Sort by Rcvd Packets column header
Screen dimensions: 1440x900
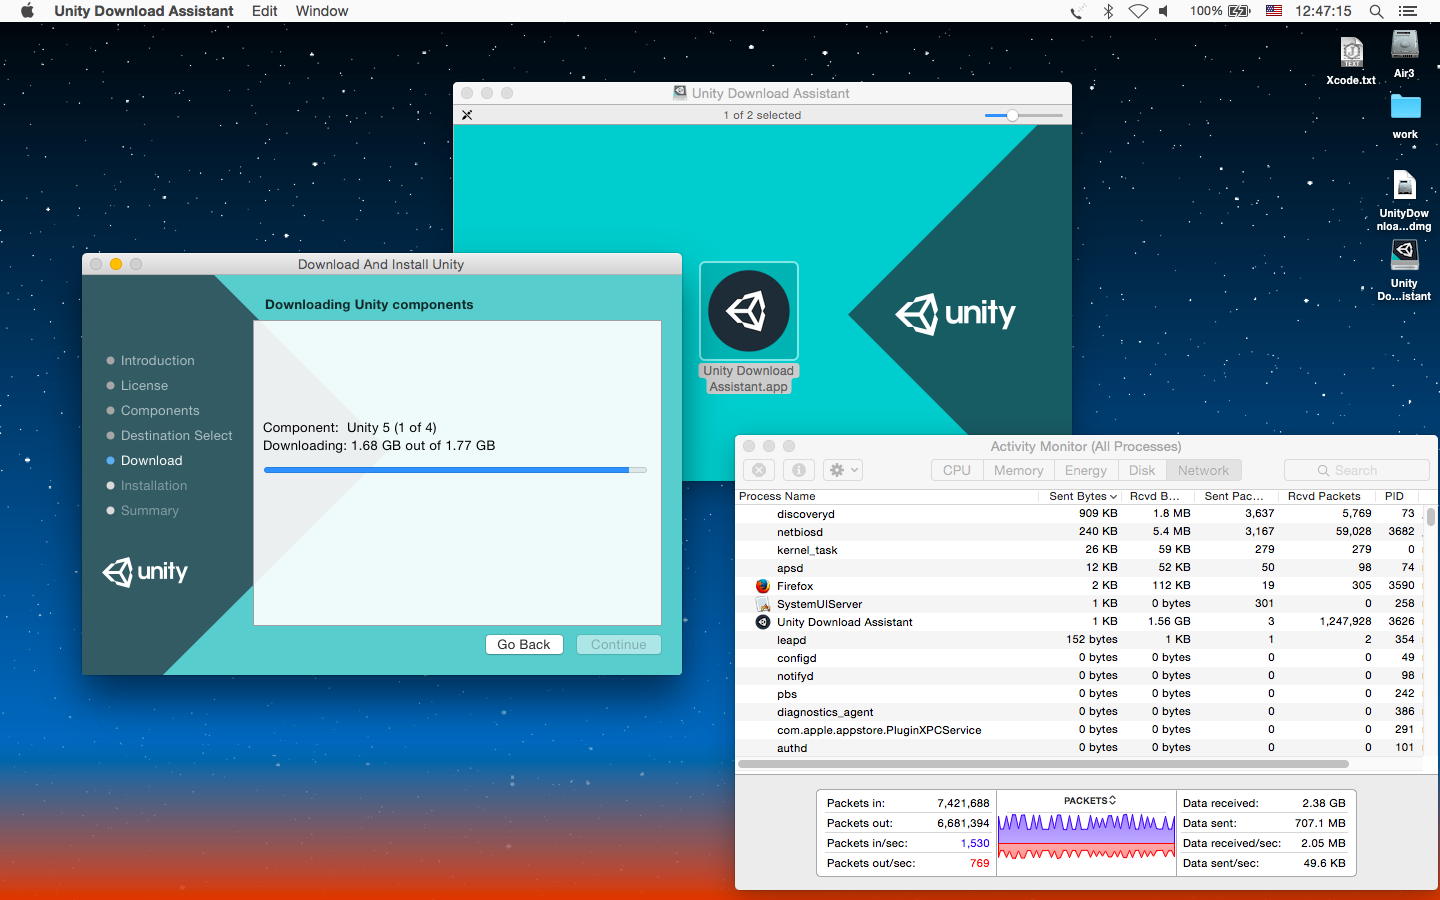[x=1326, y=496]
